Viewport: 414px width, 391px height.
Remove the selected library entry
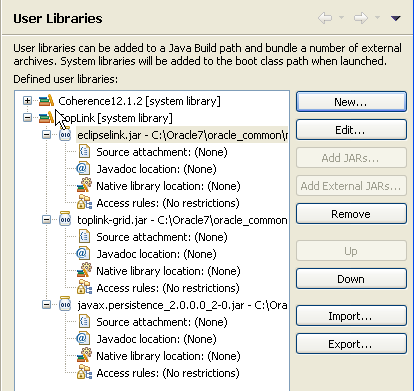tap(351, 214)
